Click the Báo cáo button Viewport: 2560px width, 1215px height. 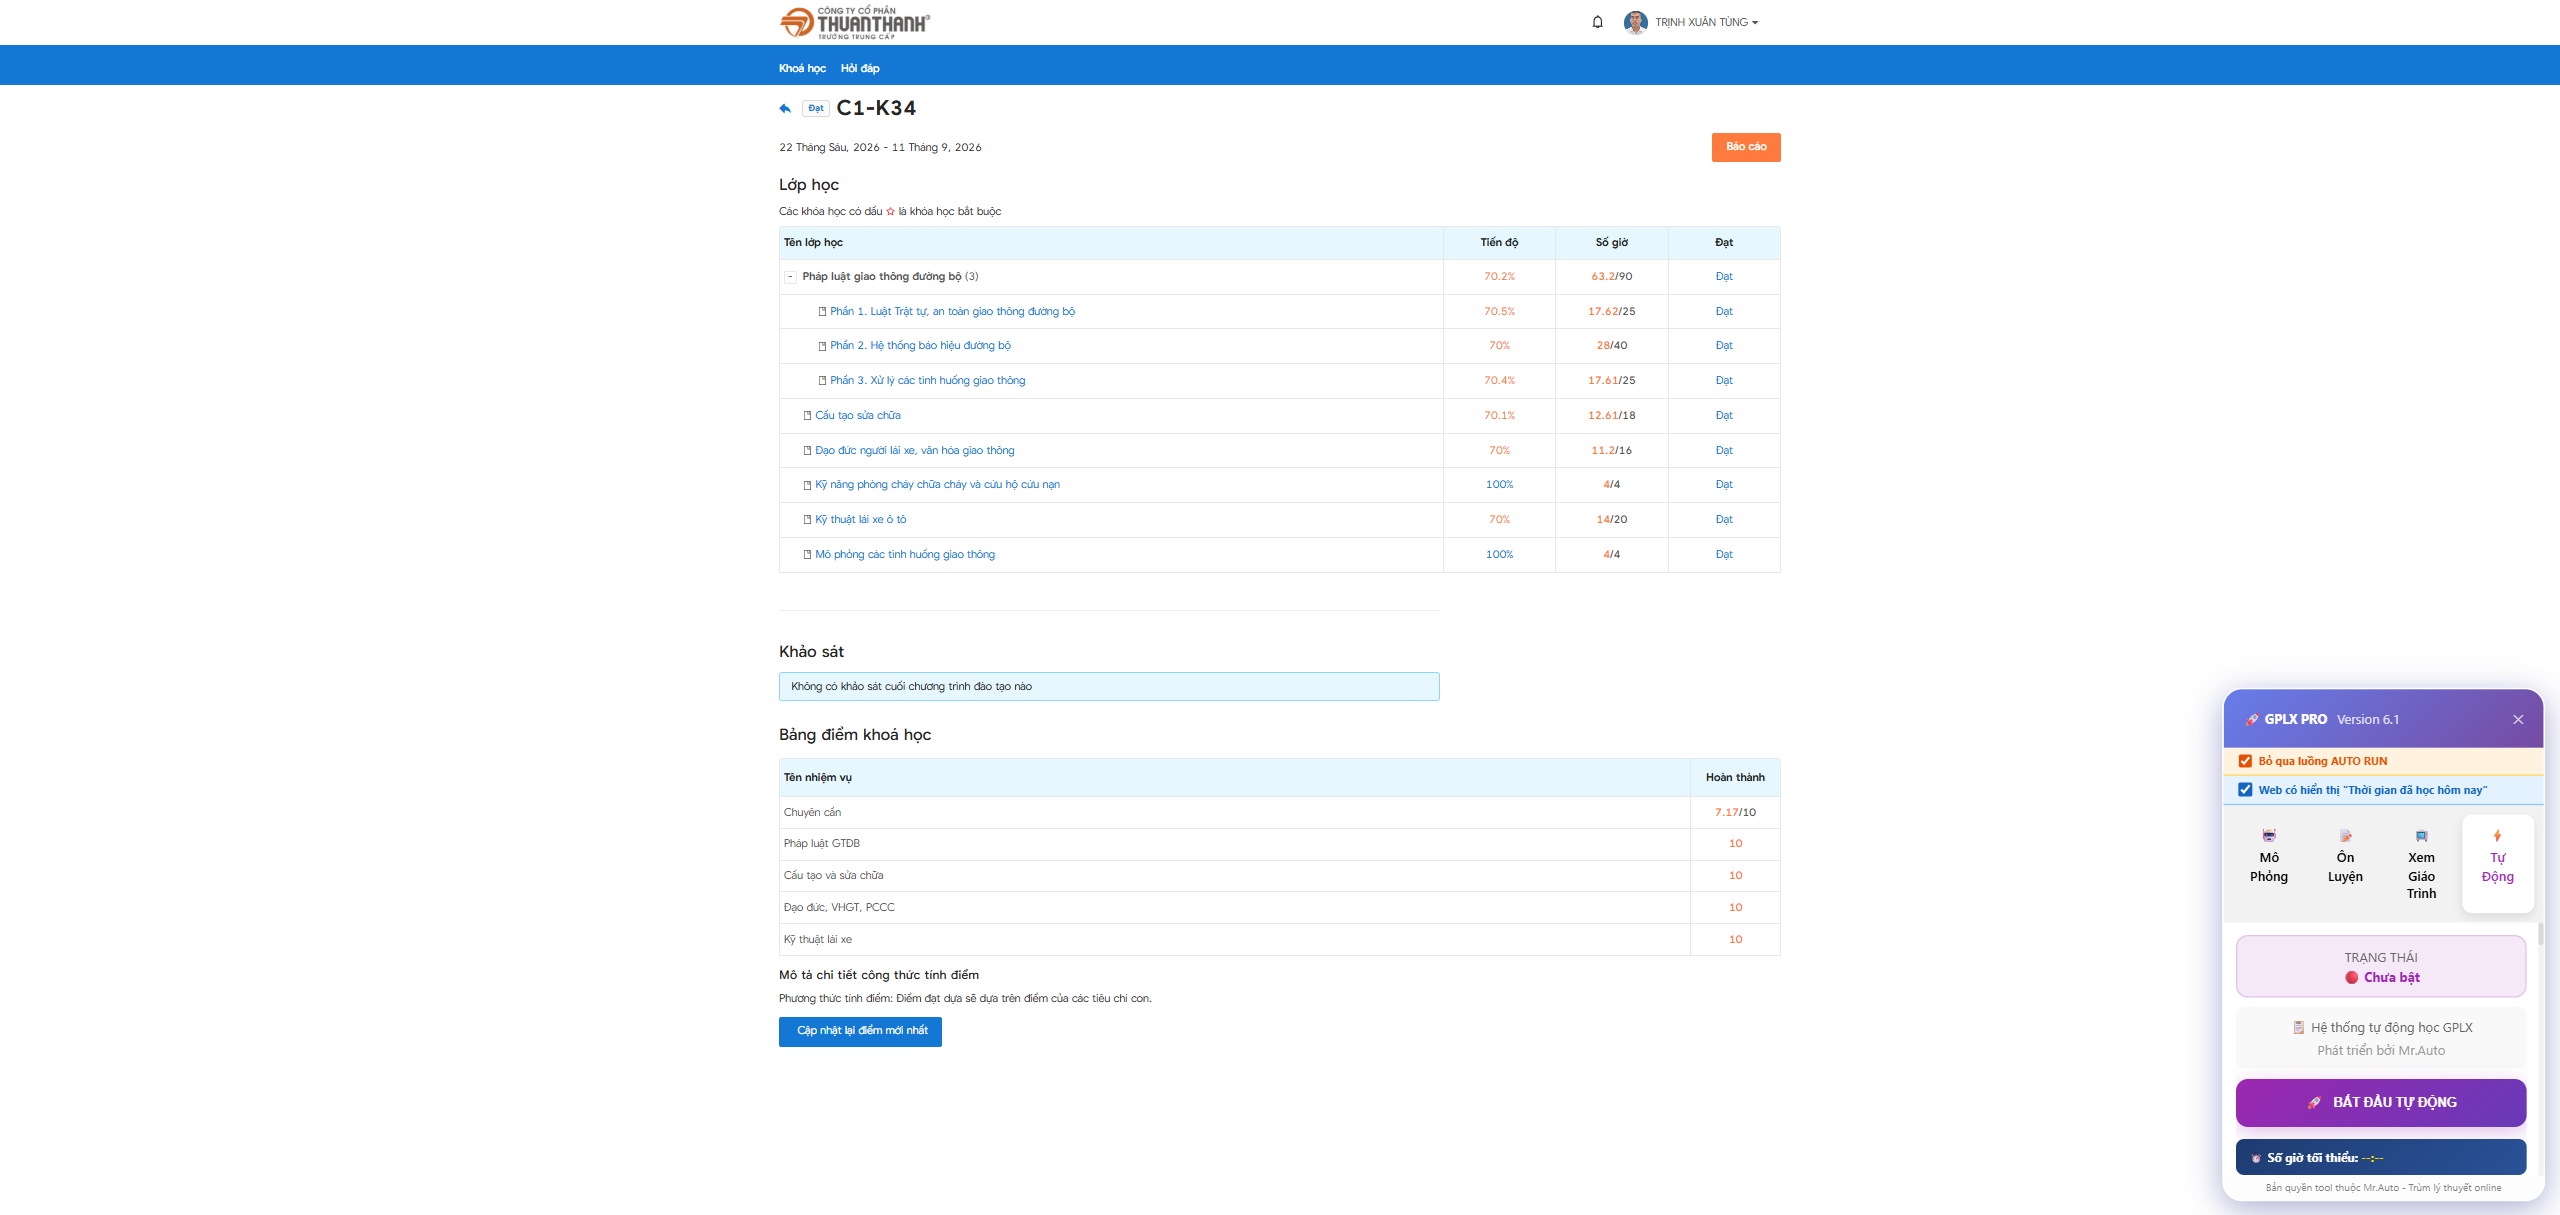tap(1746, 147)
